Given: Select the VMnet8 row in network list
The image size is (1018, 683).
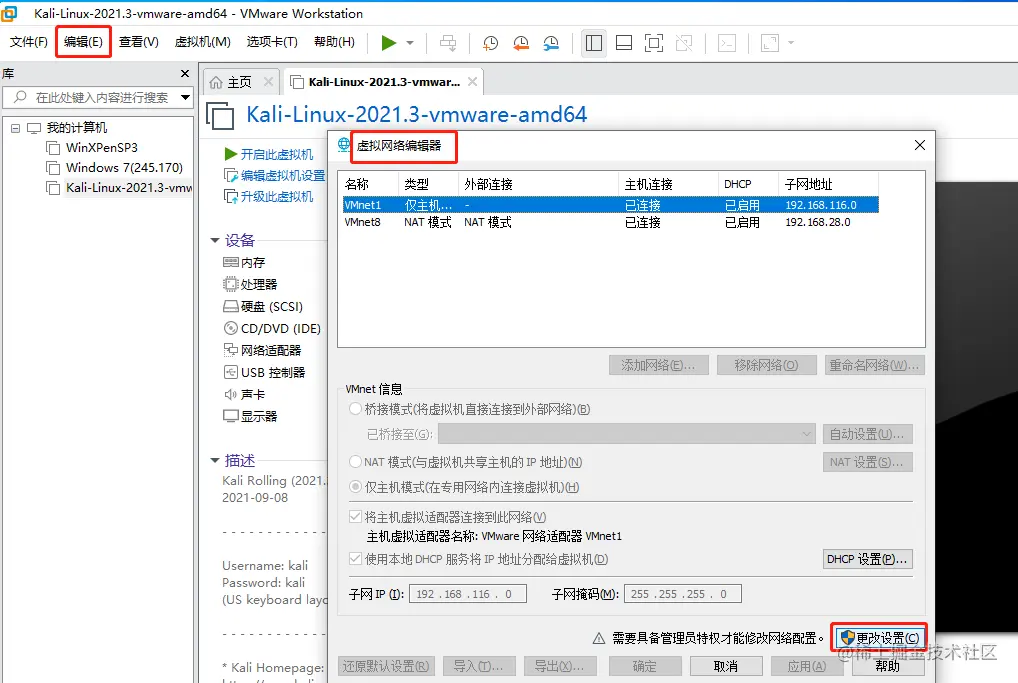Looking at the screenshot, I should (610, 222).
